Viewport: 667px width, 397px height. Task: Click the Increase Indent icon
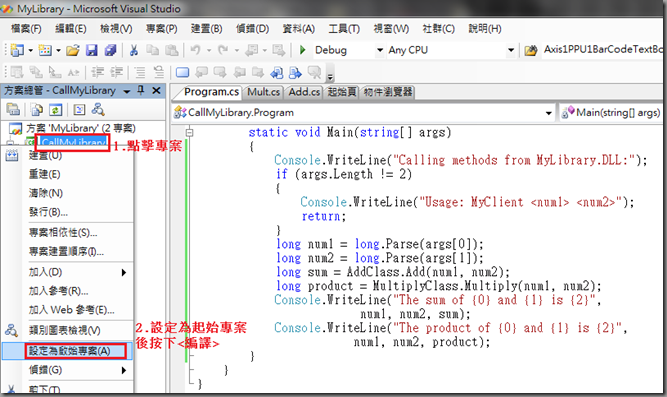[116, 72]
